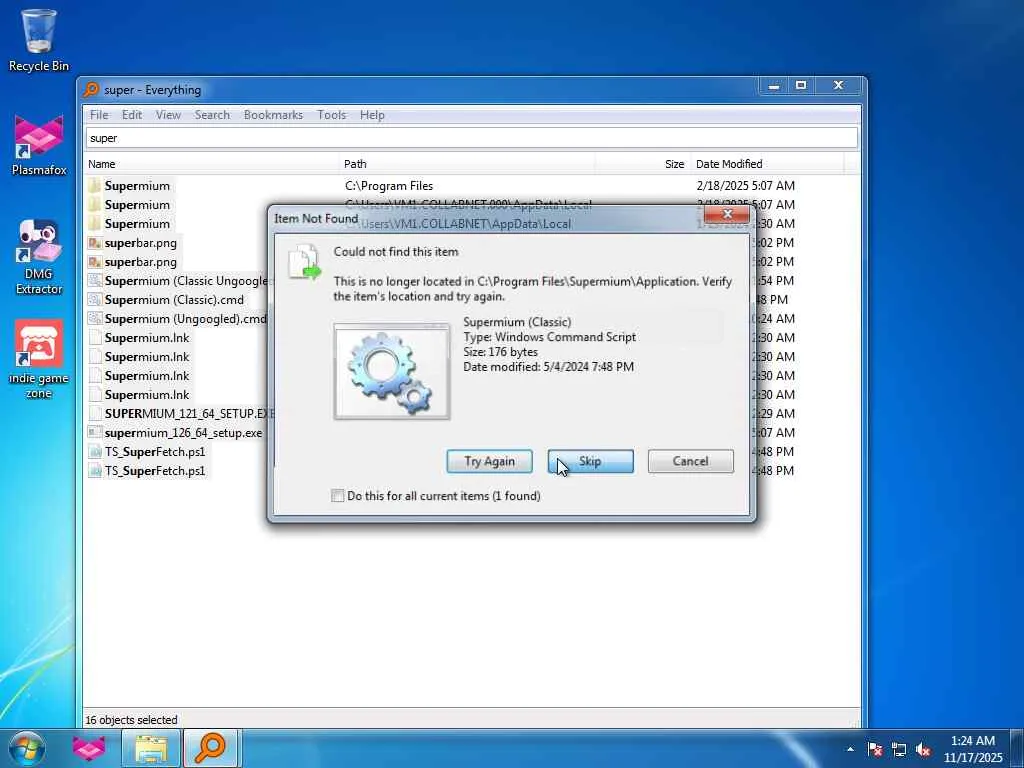Open the DMG Extractor desktop shortcut
The width and height of the screenshot is (1024, 768).
tap(39, 257)
